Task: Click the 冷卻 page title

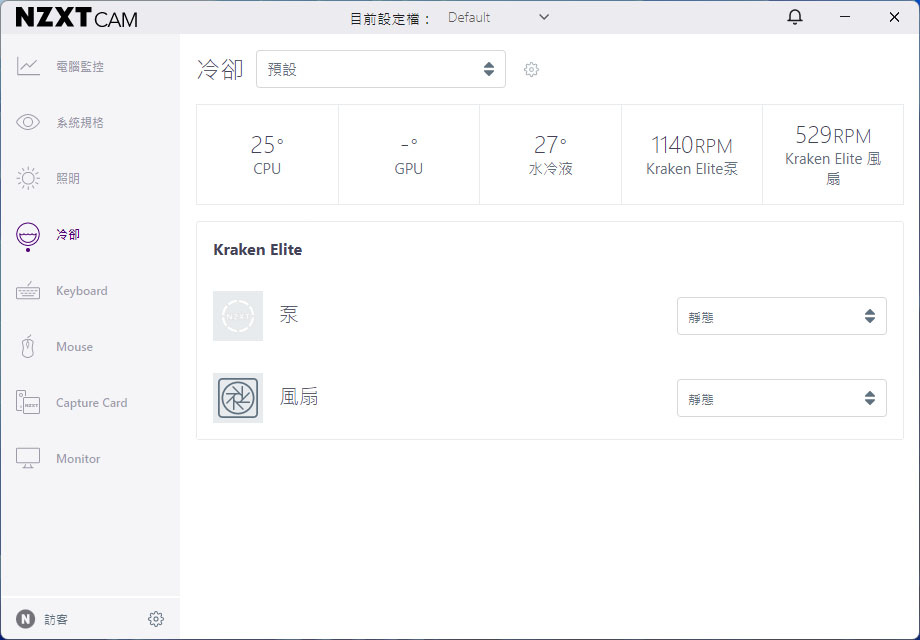Action: coord(220,69)
